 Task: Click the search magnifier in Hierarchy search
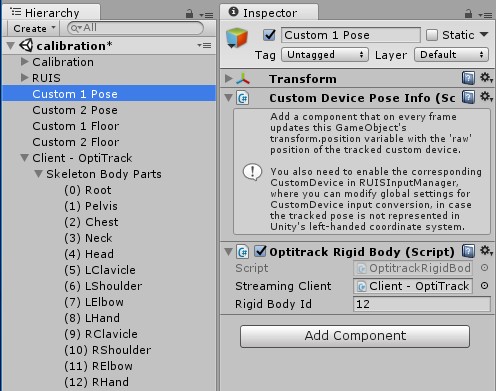75,28
